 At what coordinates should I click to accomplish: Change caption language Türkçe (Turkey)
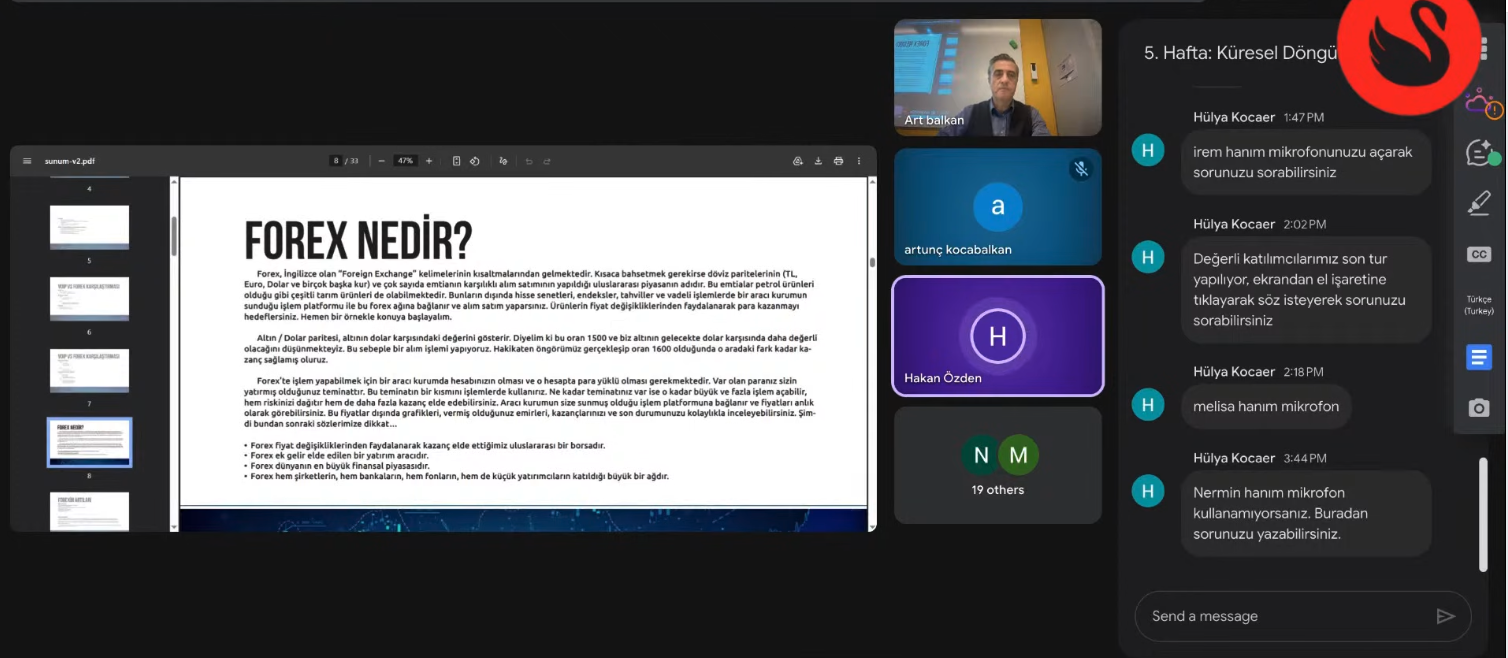1478,305
